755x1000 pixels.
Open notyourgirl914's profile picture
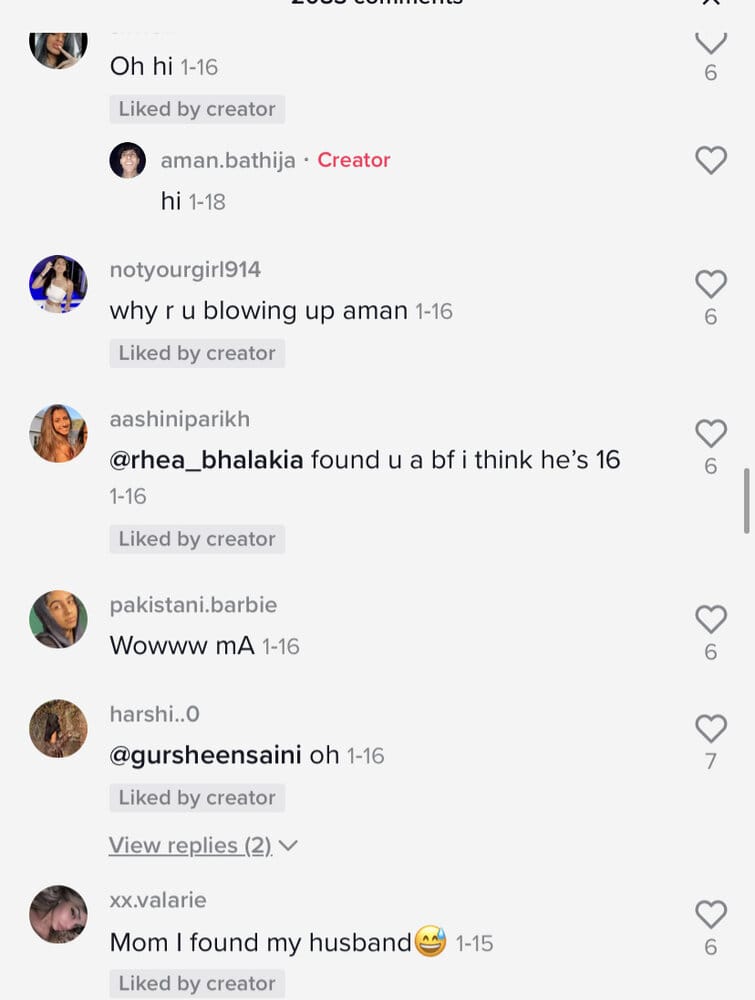(58, 284)
